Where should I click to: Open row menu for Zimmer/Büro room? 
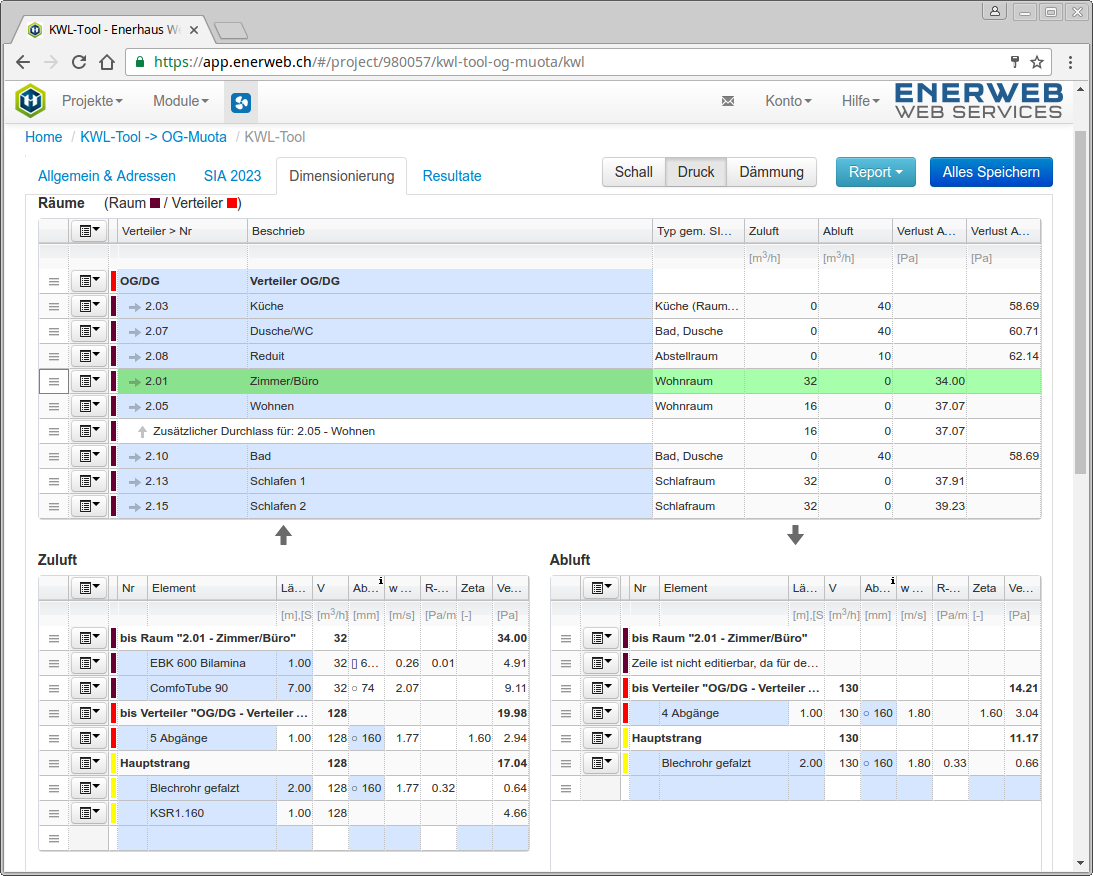click(88, 381)
